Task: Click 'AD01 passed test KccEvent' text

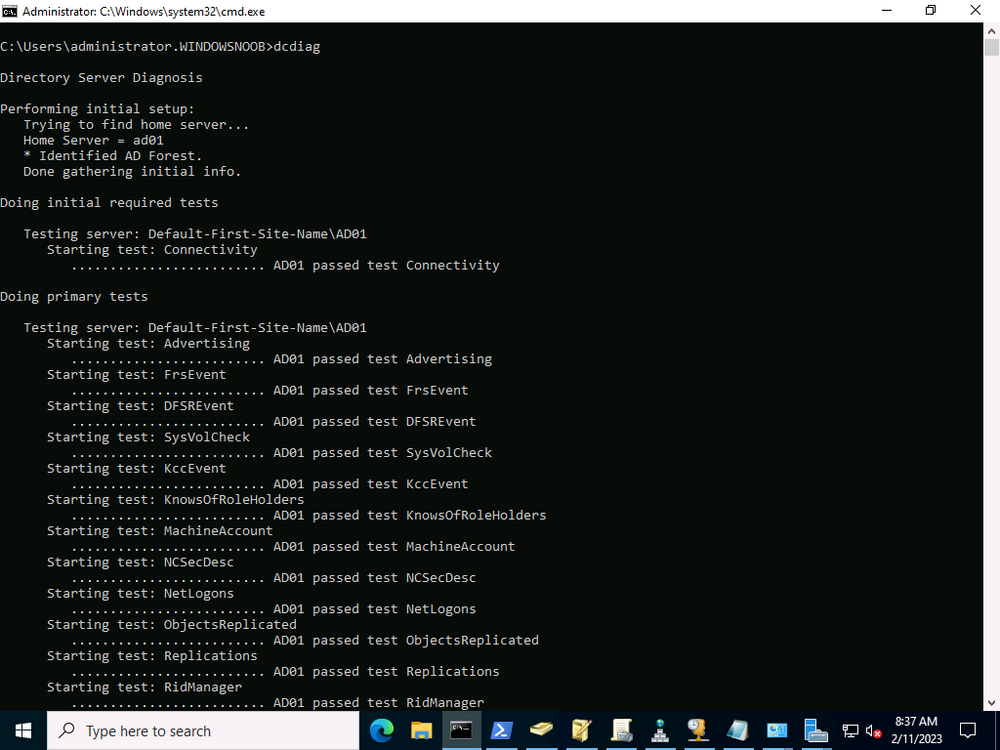Action: (x=371, y=484)
